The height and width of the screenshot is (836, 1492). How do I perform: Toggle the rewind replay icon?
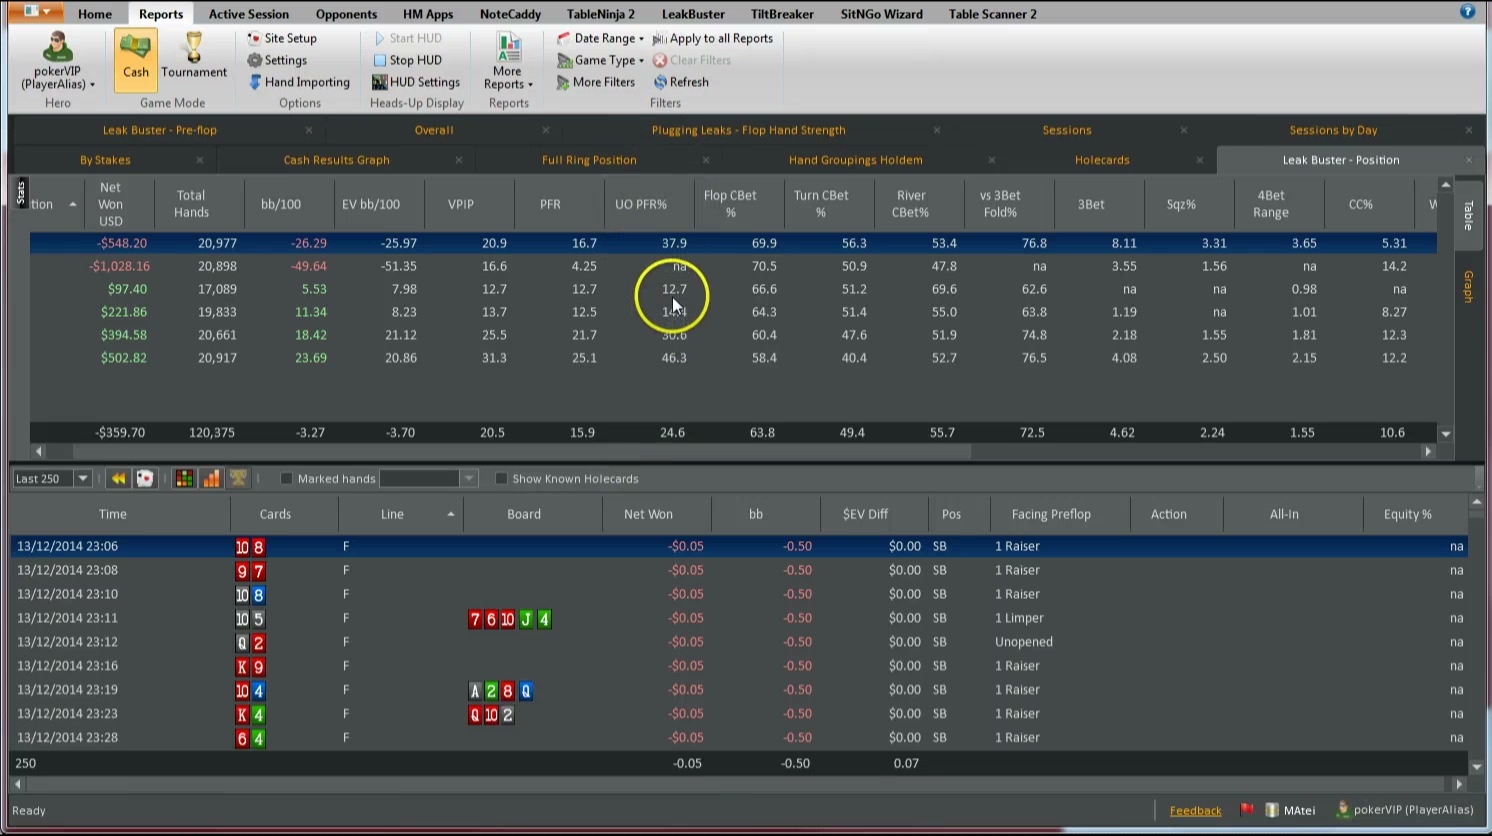(118, 478)
